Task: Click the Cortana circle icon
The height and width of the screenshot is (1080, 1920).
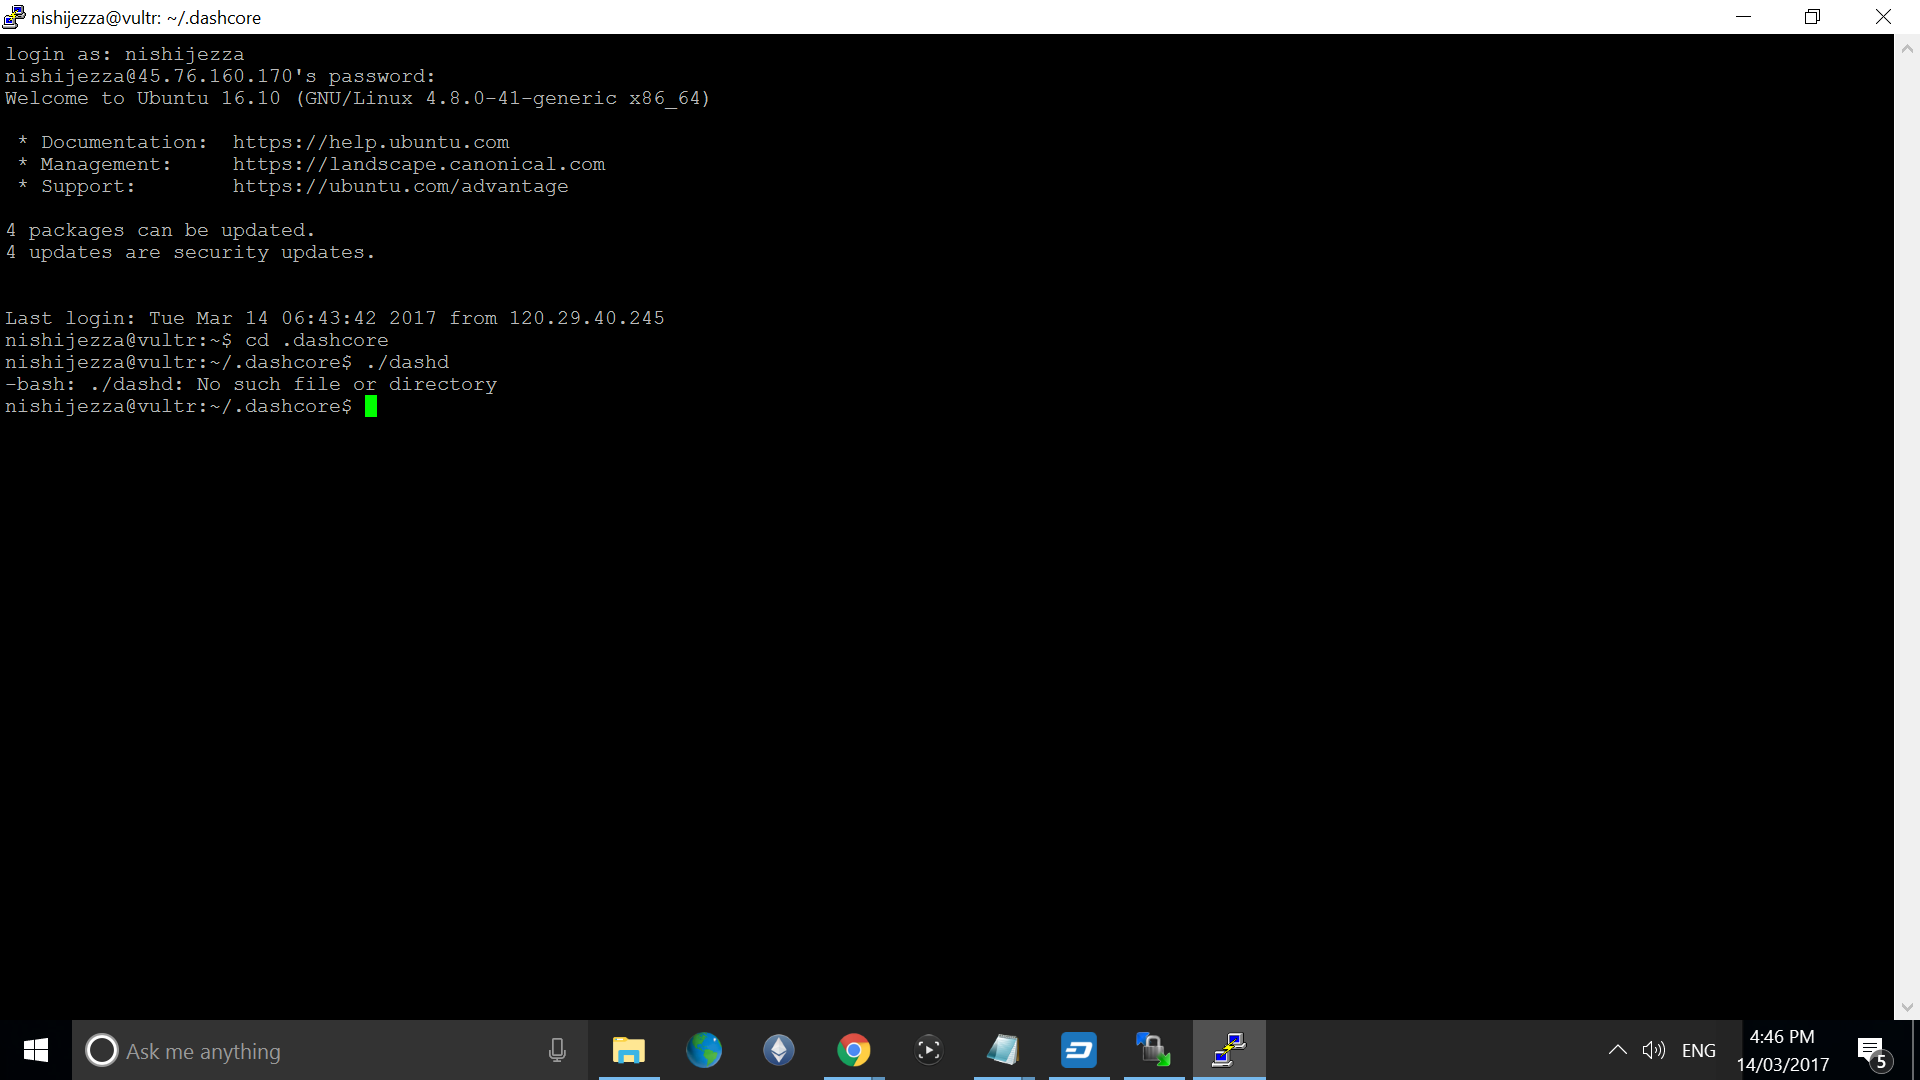Action: click(101, 1050)
